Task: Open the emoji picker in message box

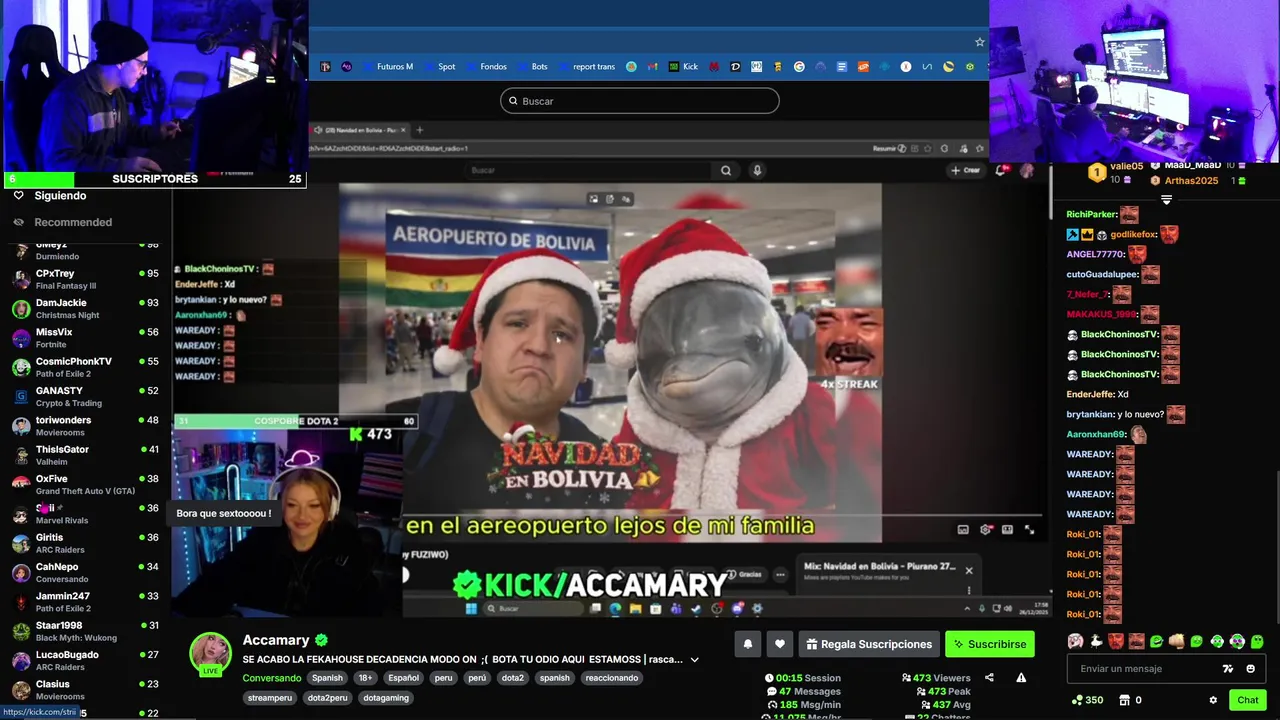Action: 1250,669
